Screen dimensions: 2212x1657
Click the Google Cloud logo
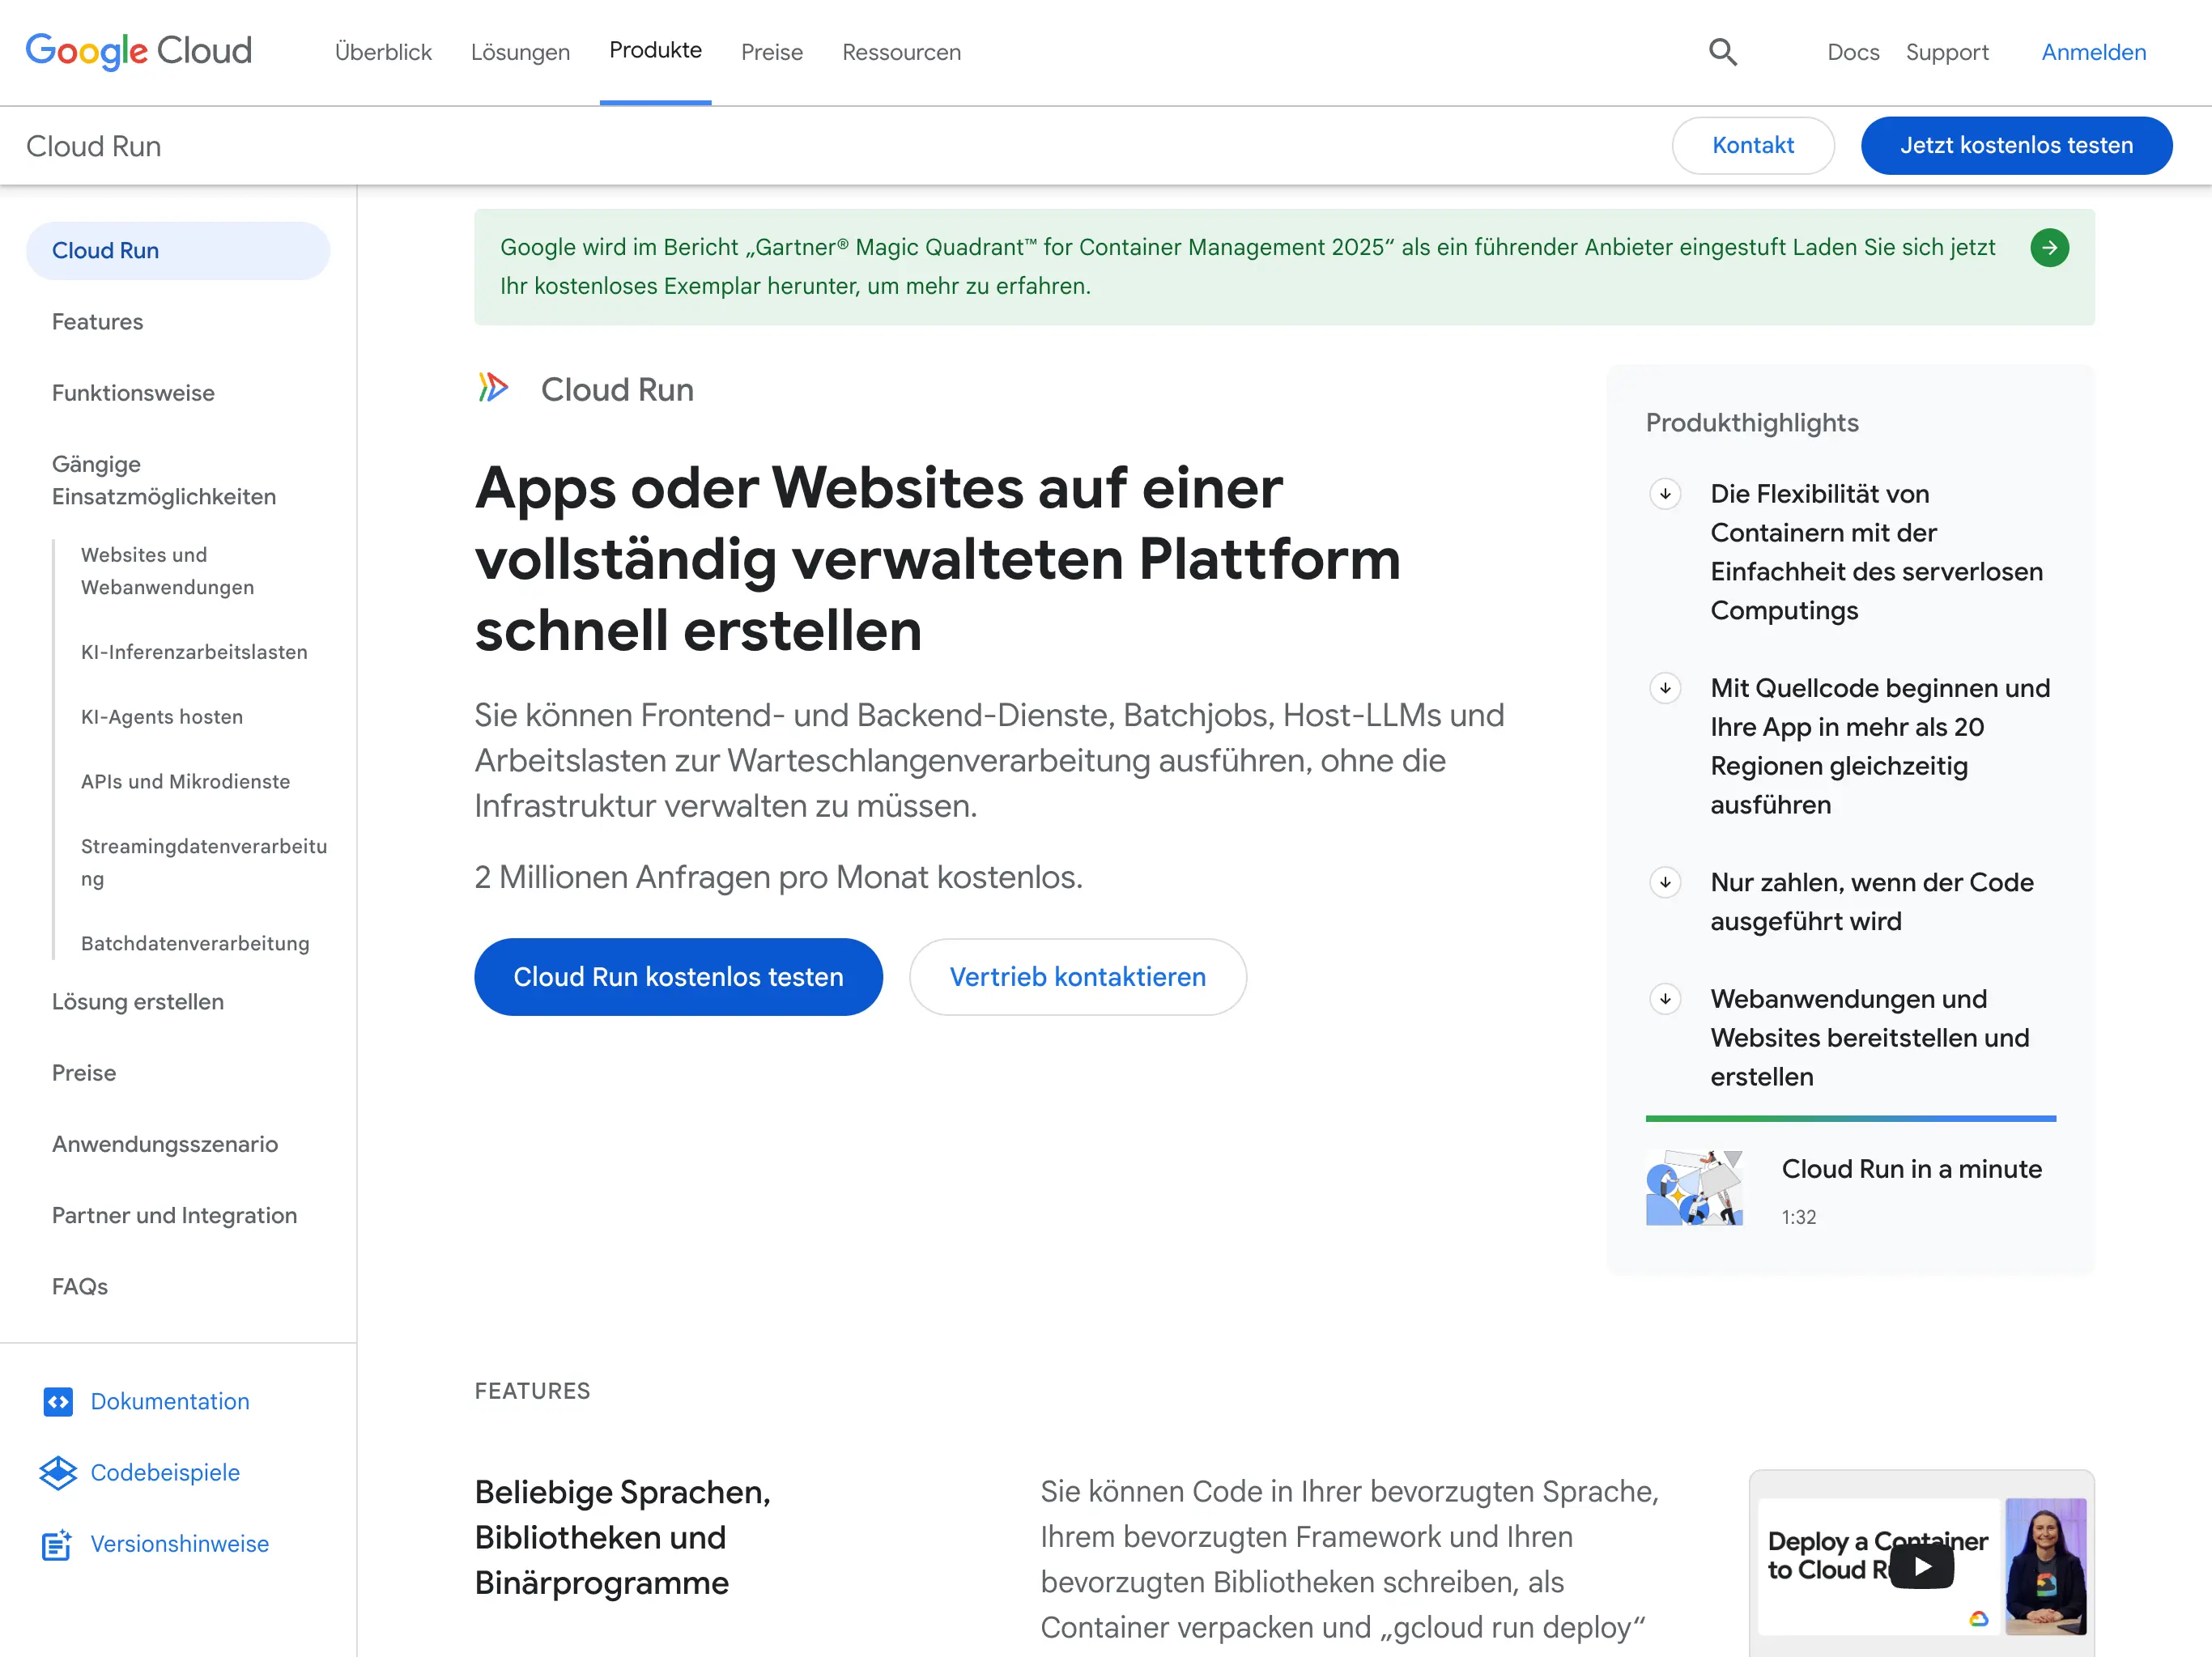tap(139, 51)
